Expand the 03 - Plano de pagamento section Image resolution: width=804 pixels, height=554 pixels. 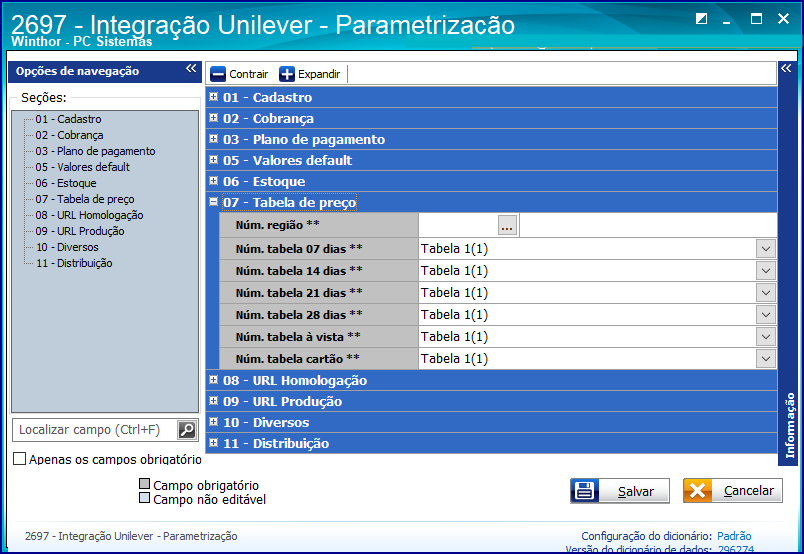click(214, 138)
